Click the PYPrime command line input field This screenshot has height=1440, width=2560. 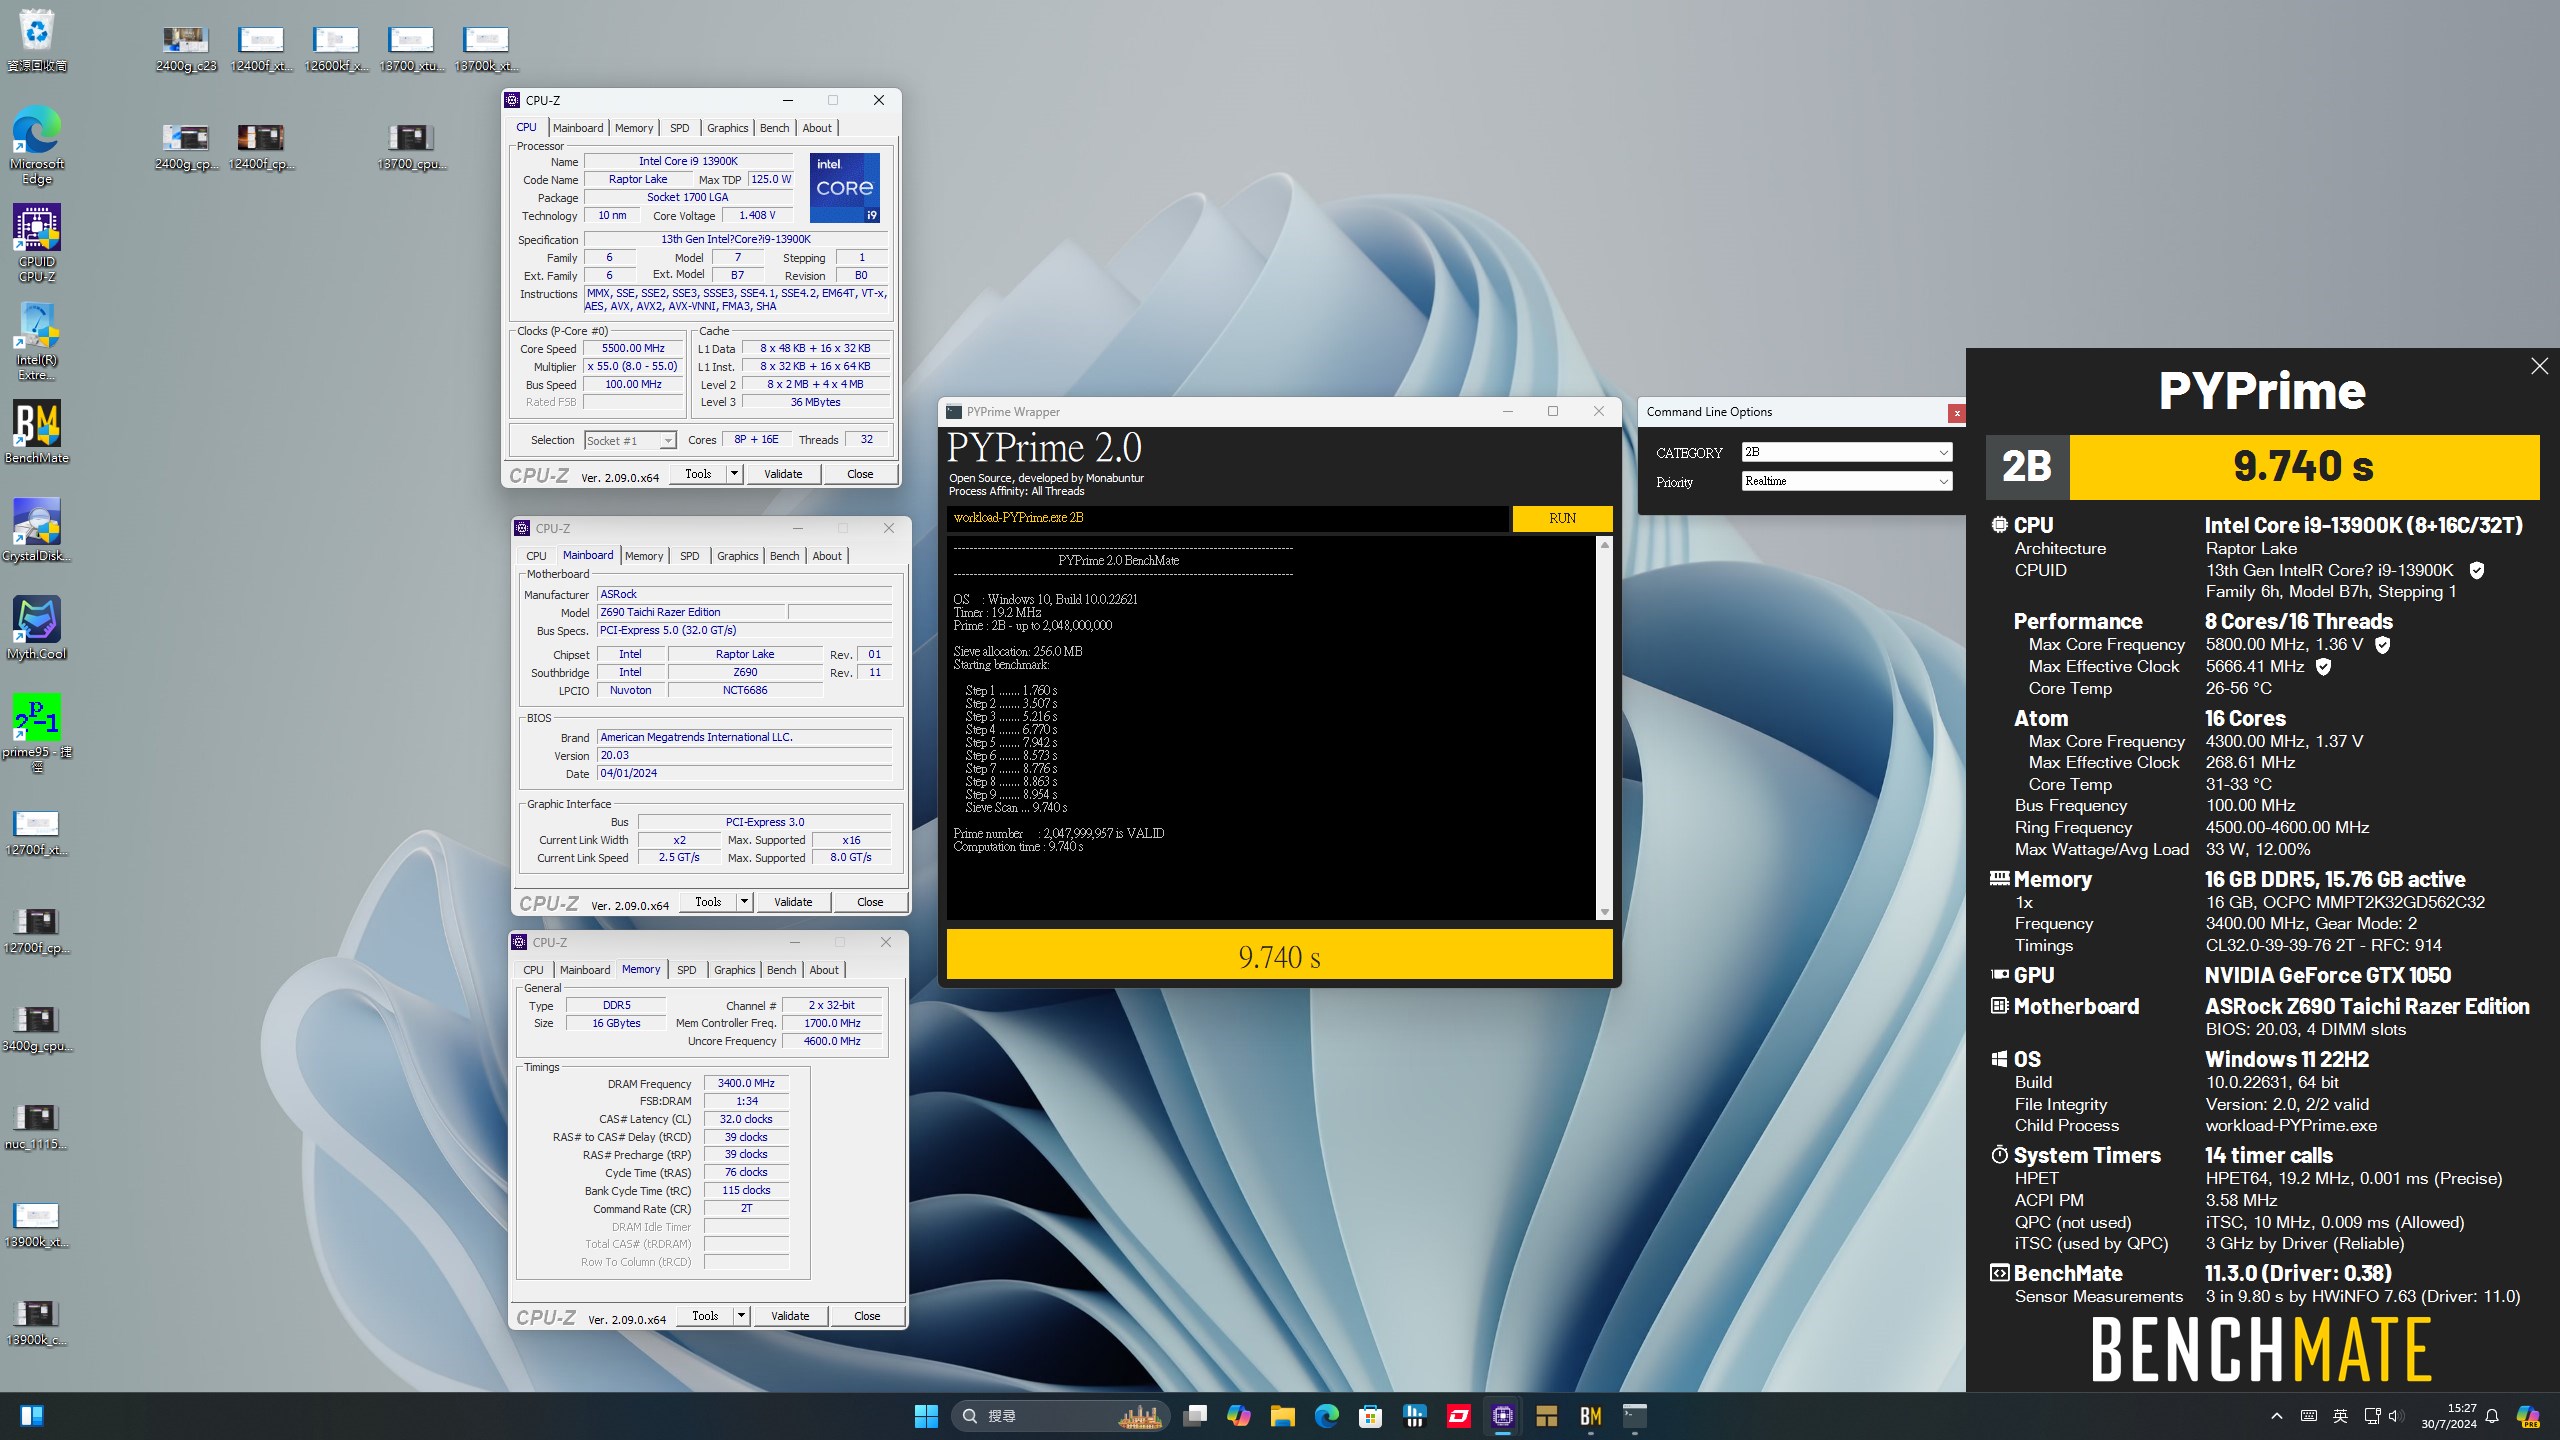pos(1227,518)
